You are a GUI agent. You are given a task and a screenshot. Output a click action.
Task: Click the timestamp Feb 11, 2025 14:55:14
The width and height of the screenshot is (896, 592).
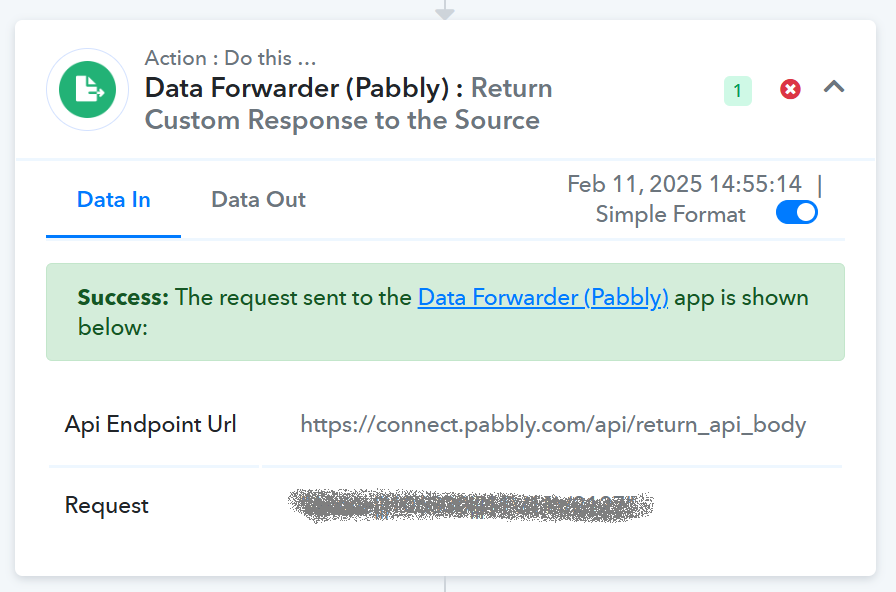coord(684,185)
